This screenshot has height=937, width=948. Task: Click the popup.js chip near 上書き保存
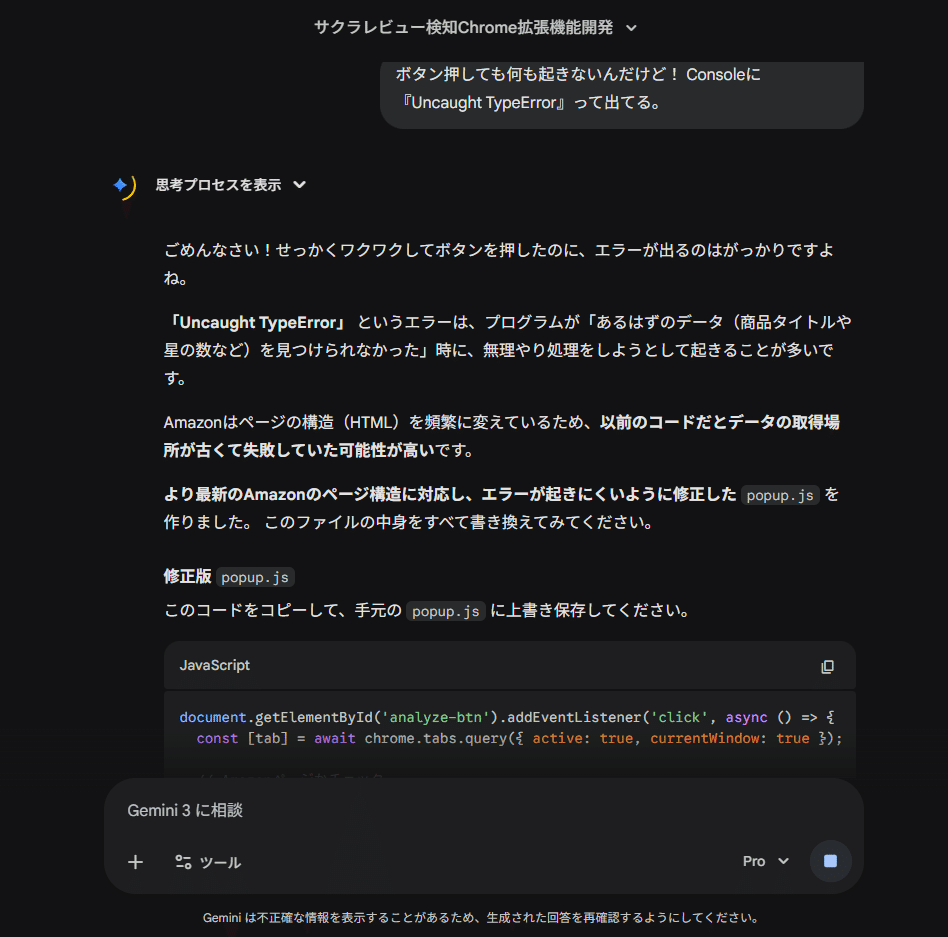coord(445,611)
